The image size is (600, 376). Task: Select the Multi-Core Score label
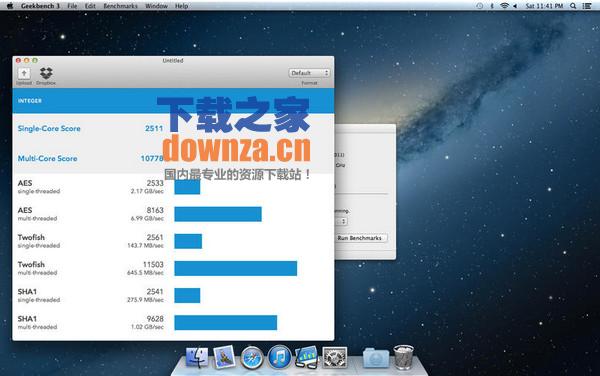click(47, 158)
